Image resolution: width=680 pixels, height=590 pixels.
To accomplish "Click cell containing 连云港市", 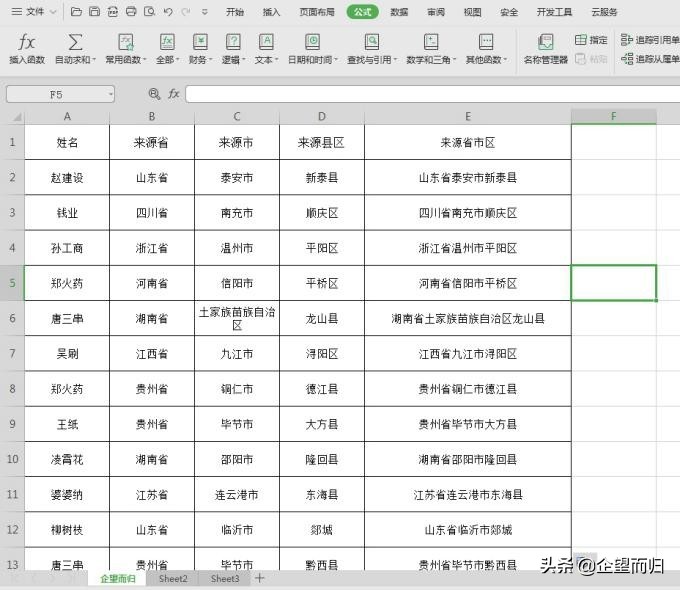I will point(237,495).
